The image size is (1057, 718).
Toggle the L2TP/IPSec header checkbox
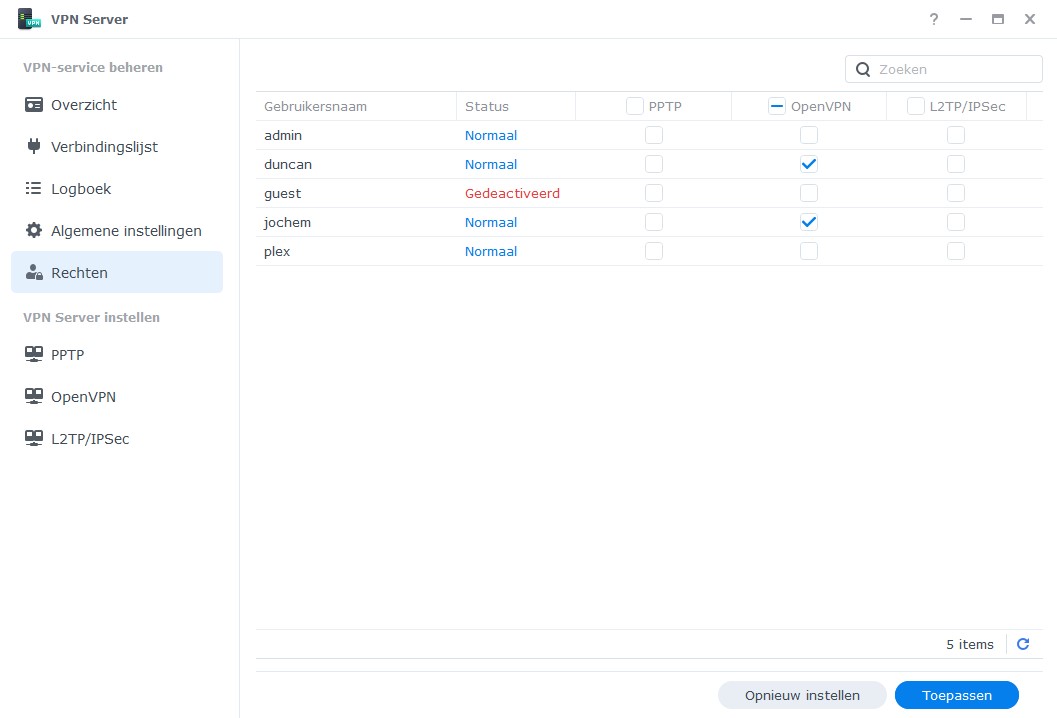[915, 106]
